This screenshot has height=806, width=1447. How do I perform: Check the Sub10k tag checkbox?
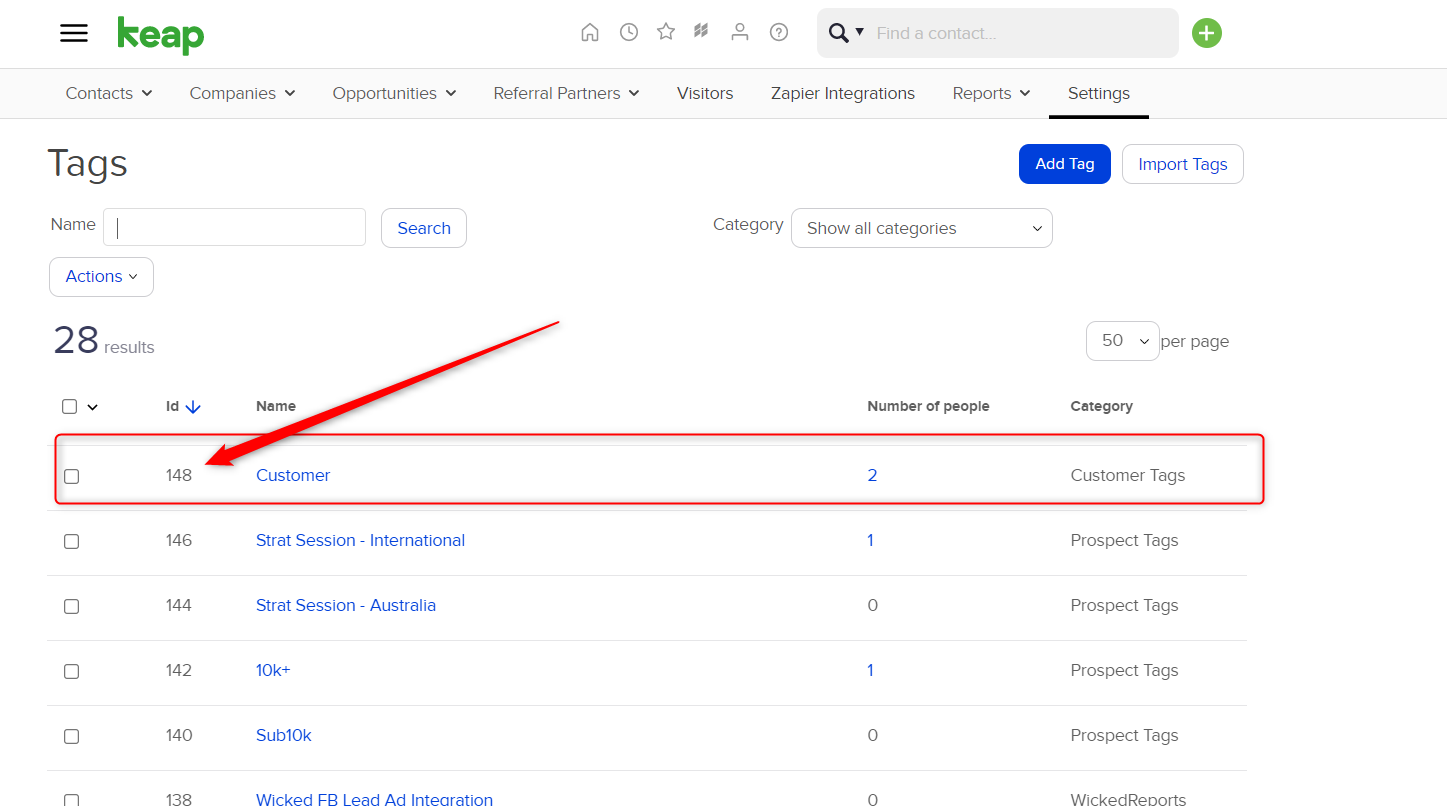pyautogui.click(x=72, y=736)
